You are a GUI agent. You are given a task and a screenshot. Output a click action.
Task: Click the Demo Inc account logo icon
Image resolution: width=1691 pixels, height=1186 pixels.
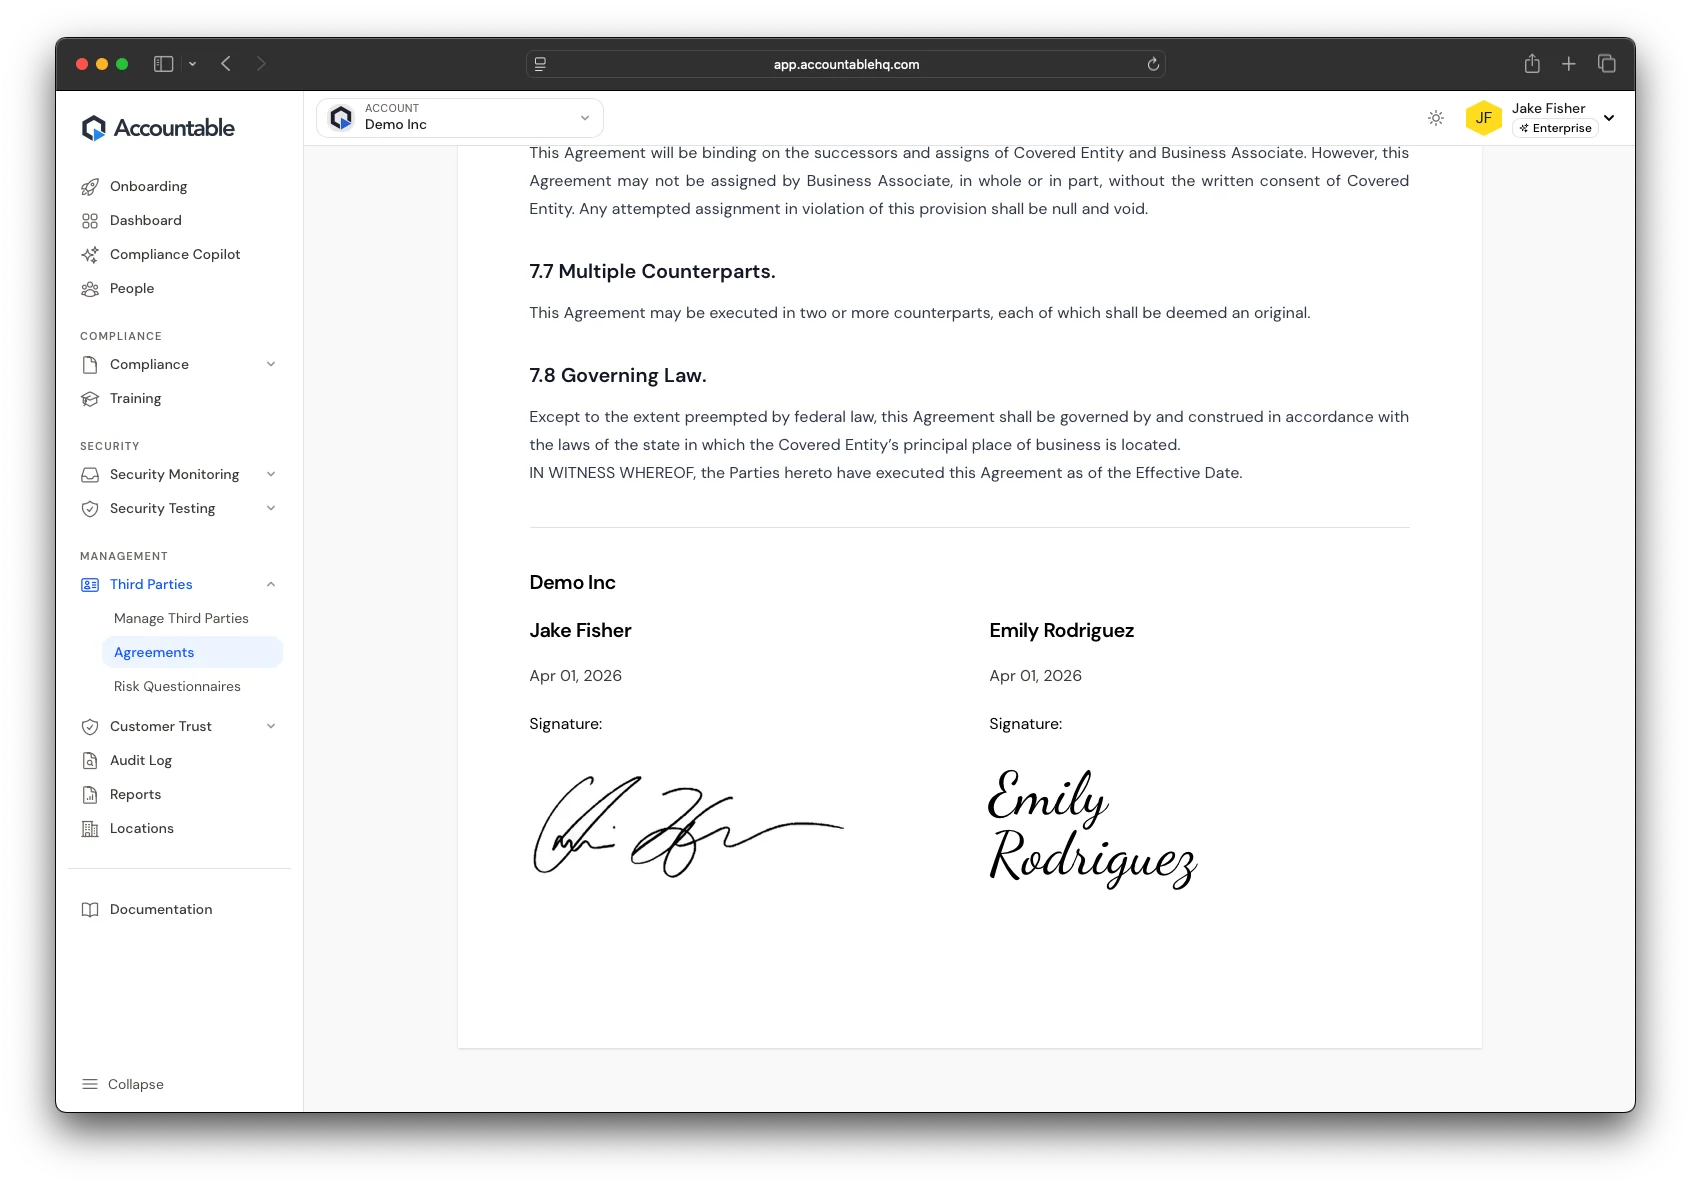(341, 118)
